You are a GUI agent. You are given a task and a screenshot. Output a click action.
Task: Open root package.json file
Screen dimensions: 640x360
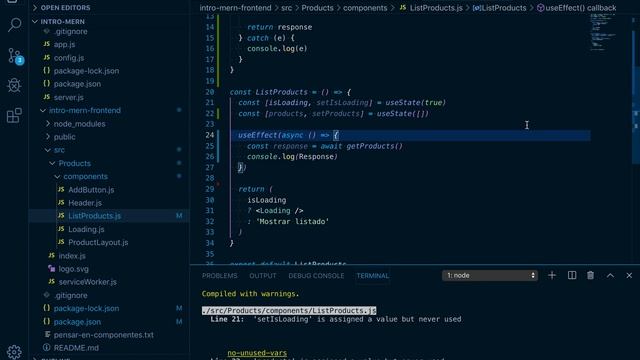(77, 84)
